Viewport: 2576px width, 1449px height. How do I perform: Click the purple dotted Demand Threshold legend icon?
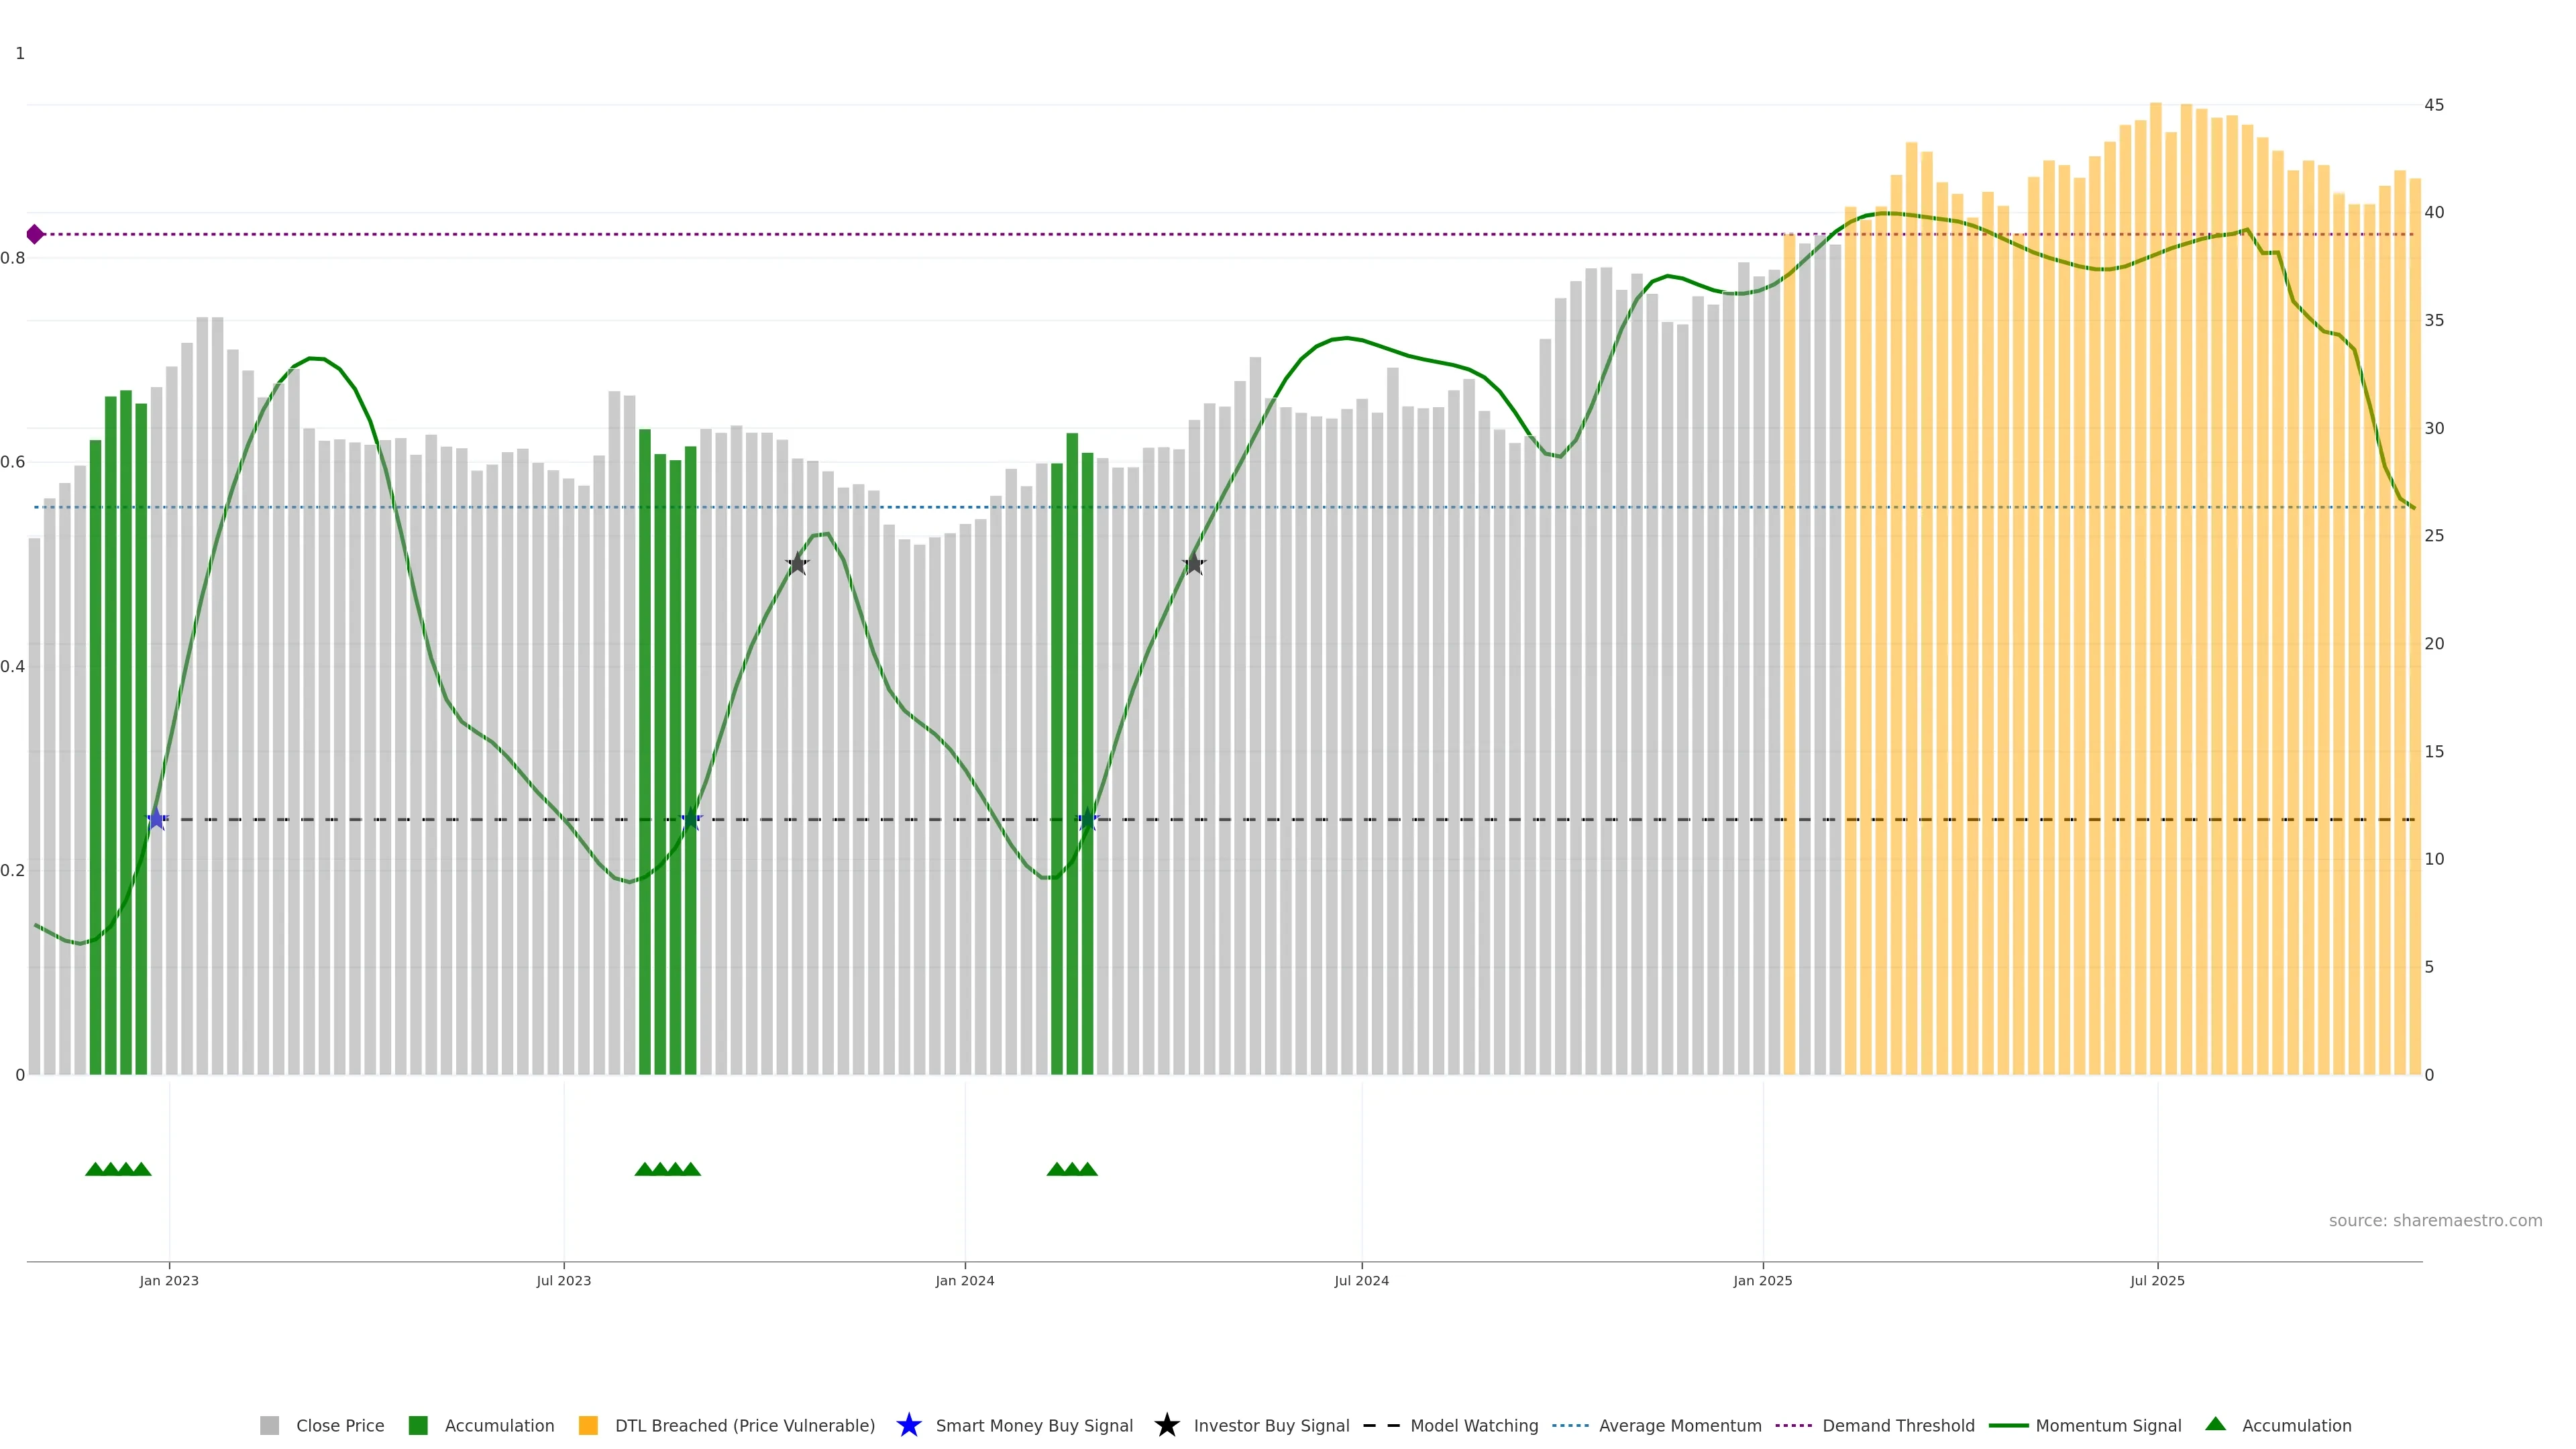click(x=1793, y=1425)
